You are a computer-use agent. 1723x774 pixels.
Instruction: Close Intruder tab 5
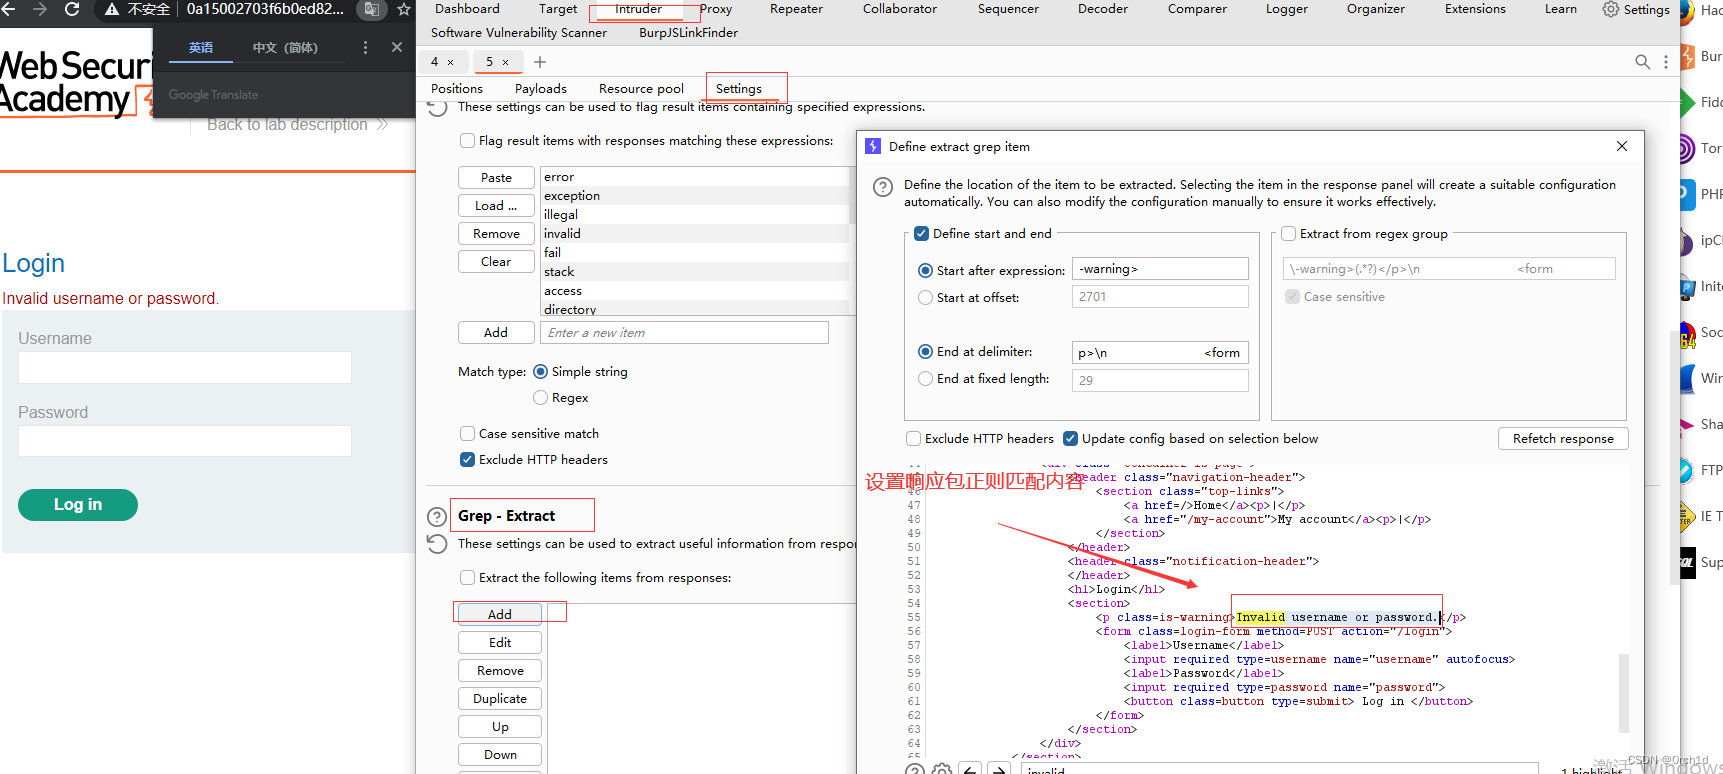click(505, 62)
